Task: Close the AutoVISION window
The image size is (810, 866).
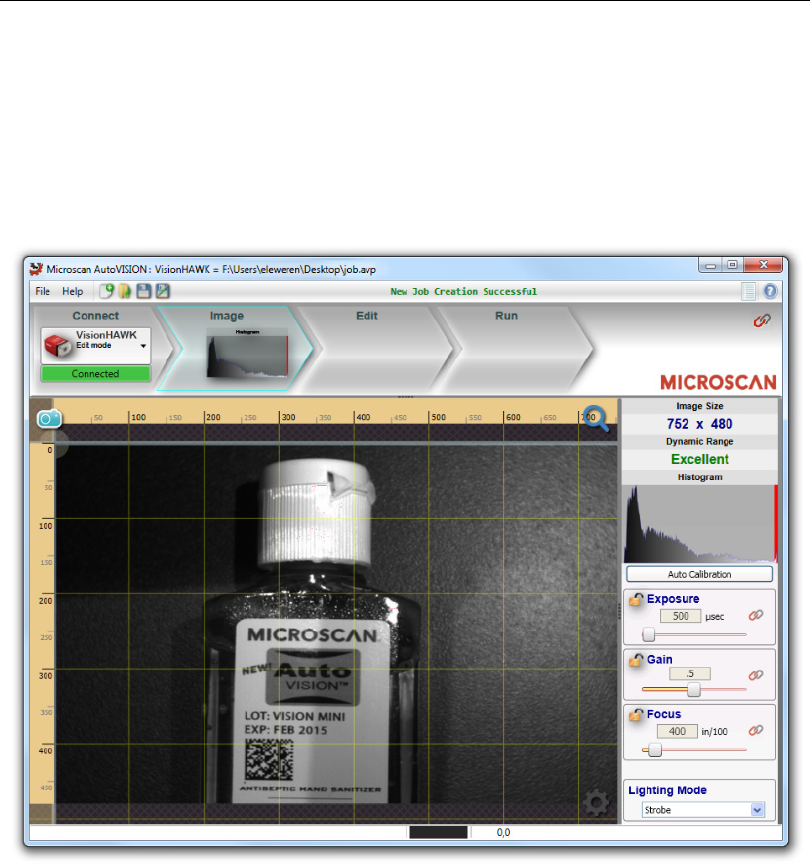Action: click(763, 265)
